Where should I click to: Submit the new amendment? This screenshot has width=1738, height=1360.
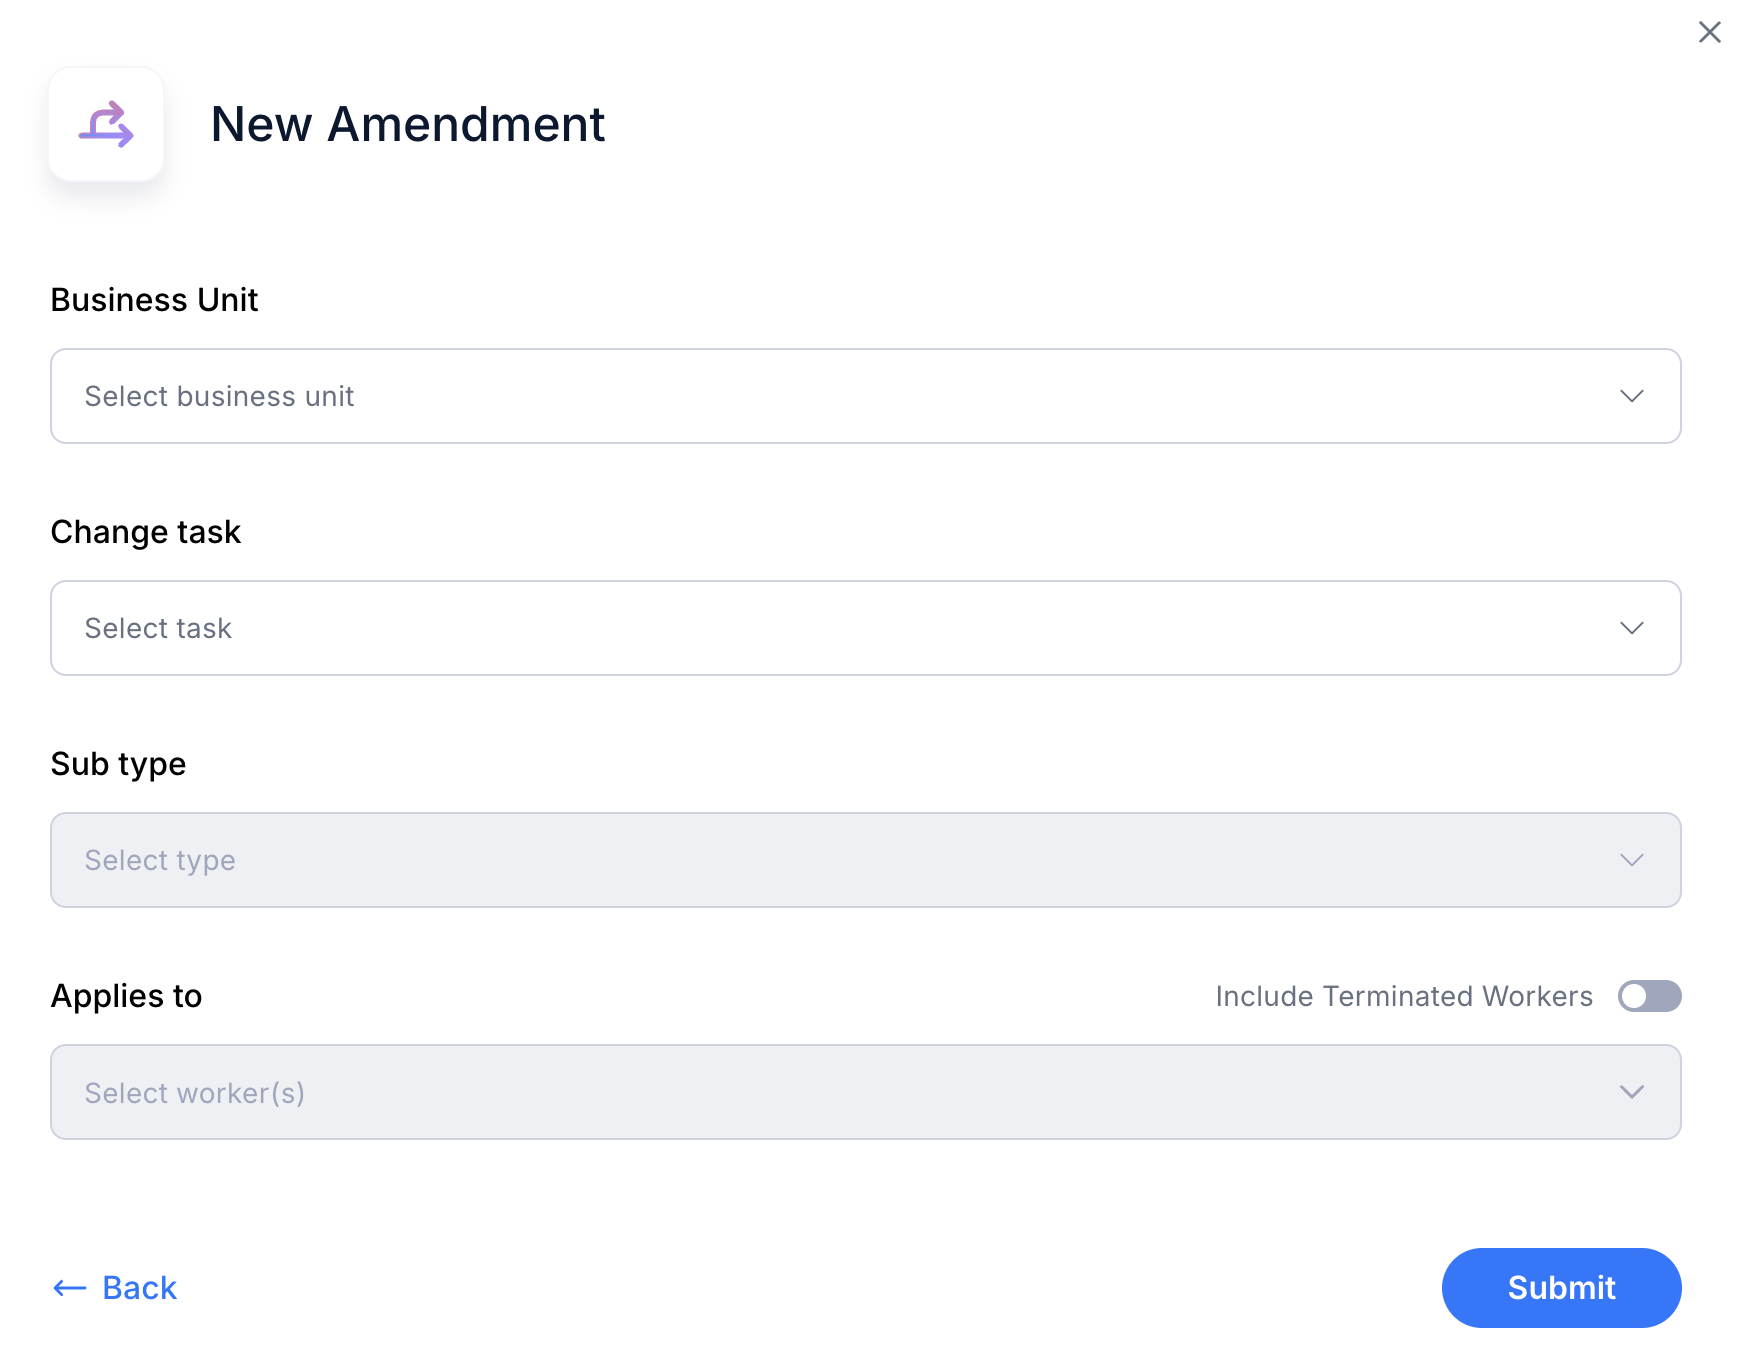(1561, 1288)
